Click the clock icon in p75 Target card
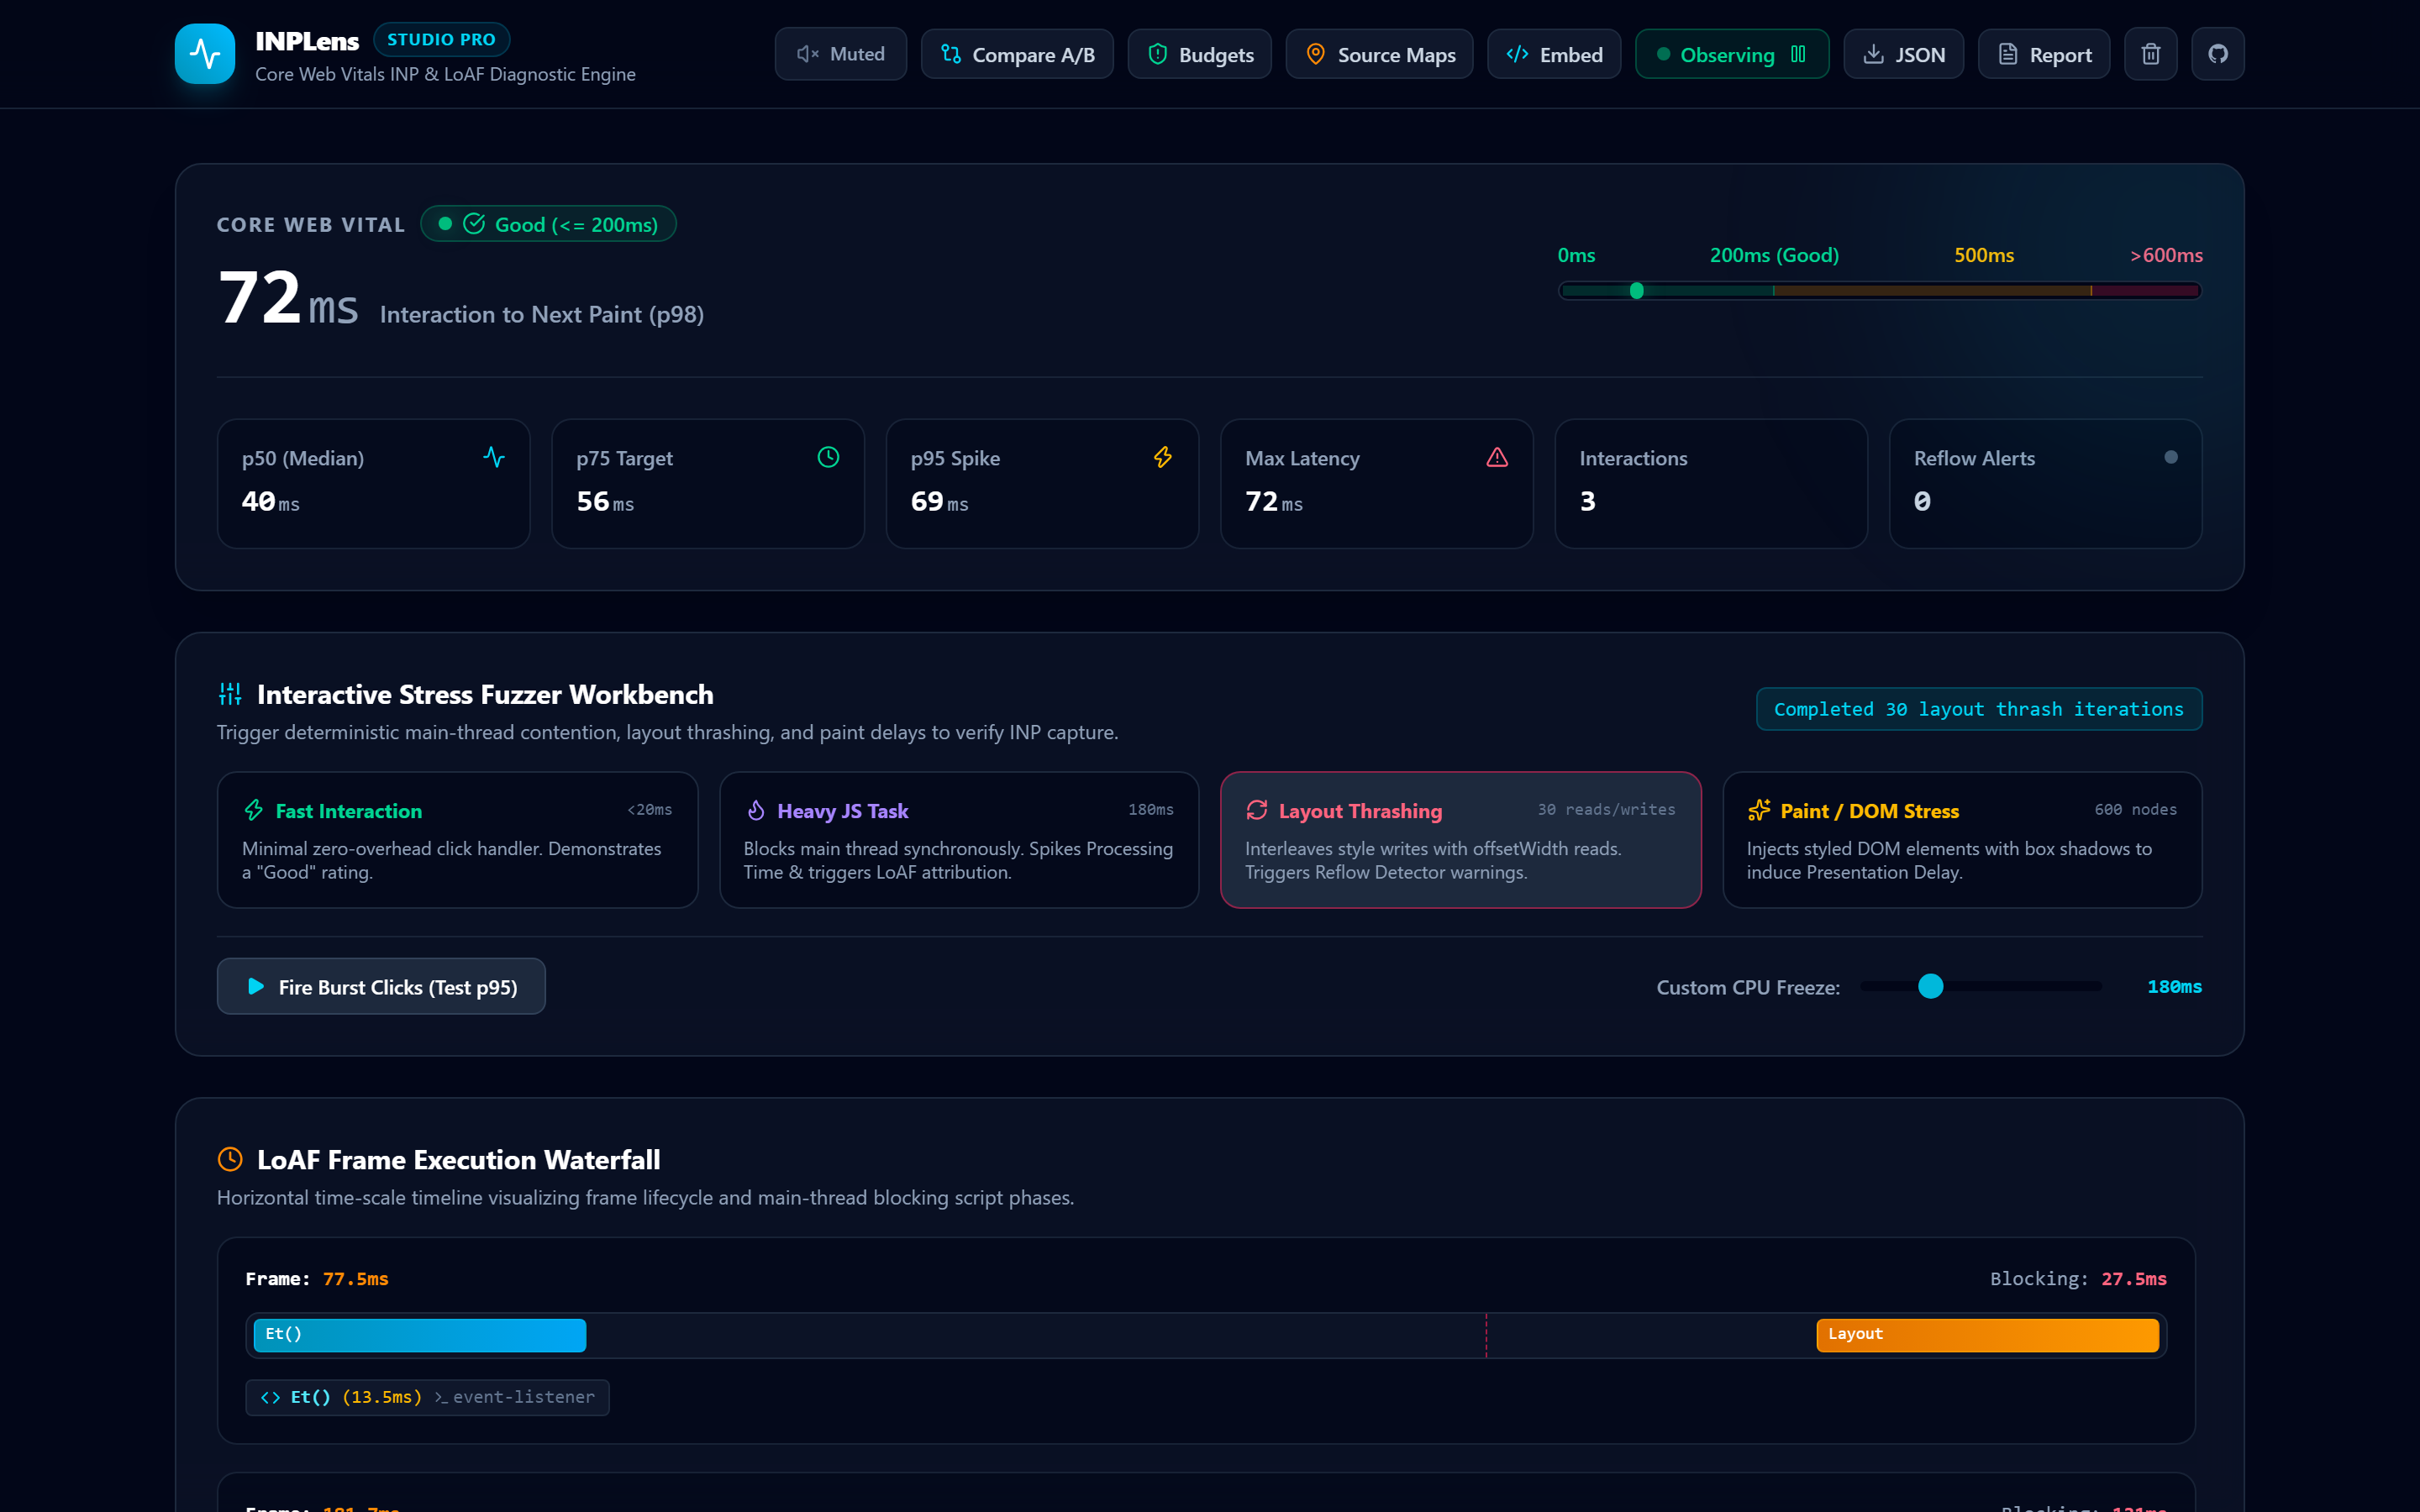The image size is (2420, 1512). (828, 457)
